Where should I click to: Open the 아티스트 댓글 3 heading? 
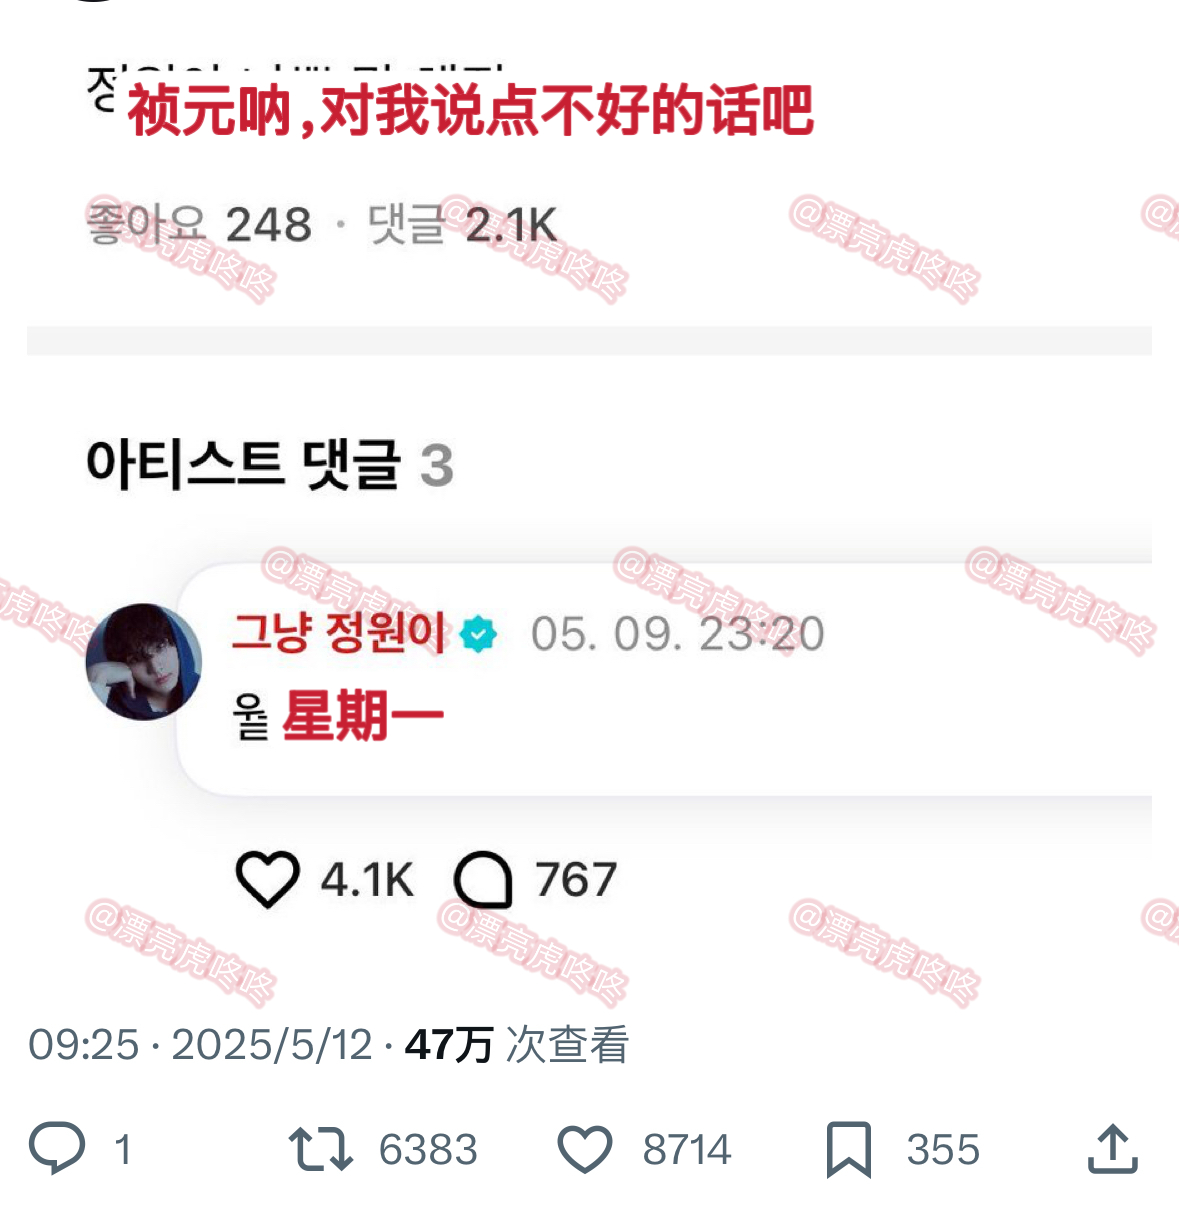point(270,465)
